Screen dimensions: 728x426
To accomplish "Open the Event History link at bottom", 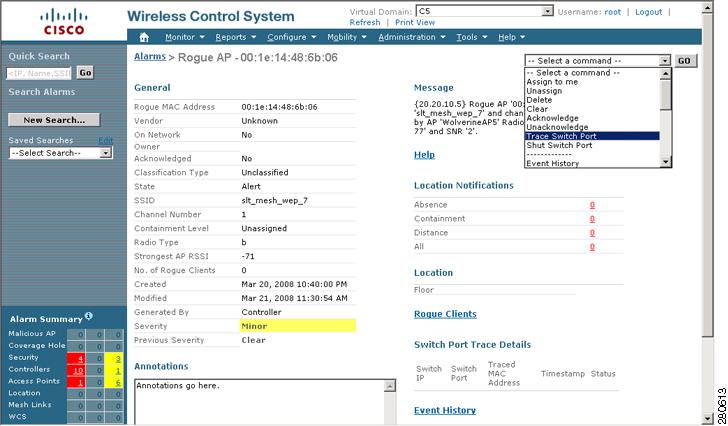I will tap(445, 410).
